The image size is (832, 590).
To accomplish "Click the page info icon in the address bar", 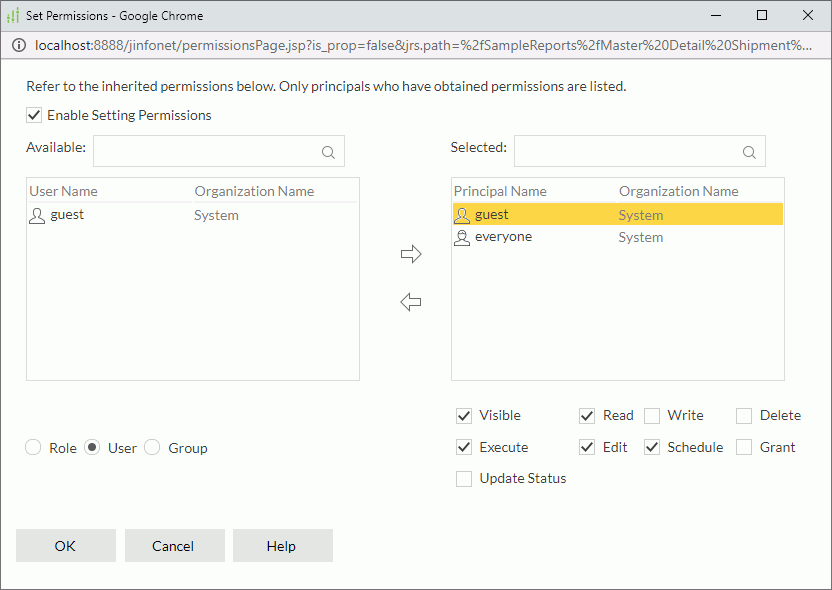I will coord(19,45).
